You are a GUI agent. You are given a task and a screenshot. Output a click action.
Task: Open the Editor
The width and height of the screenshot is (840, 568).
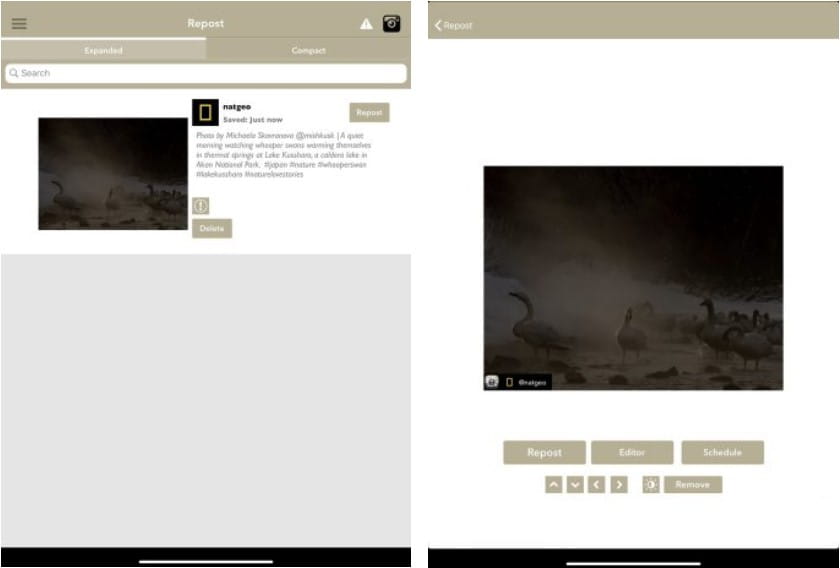[x=632, y=453]
